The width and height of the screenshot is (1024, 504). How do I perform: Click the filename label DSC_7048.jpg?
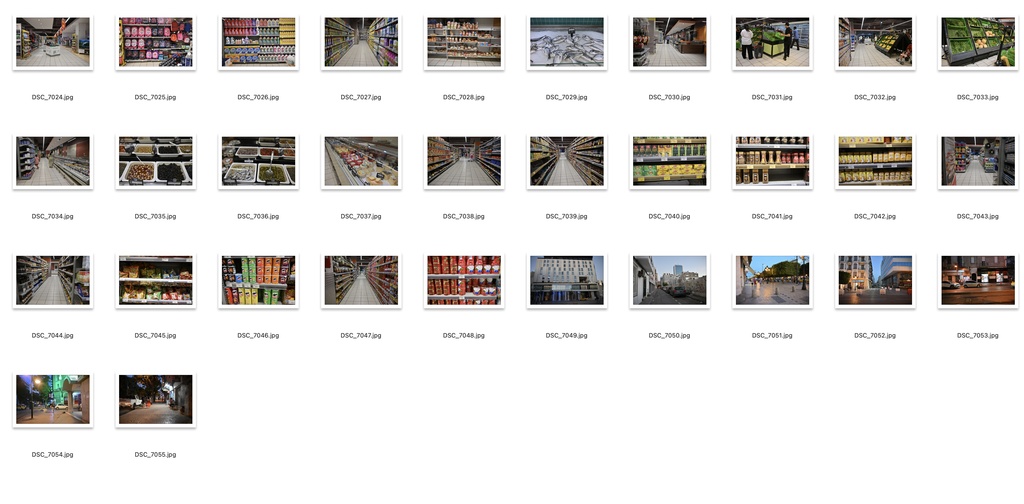coord(464,336)
